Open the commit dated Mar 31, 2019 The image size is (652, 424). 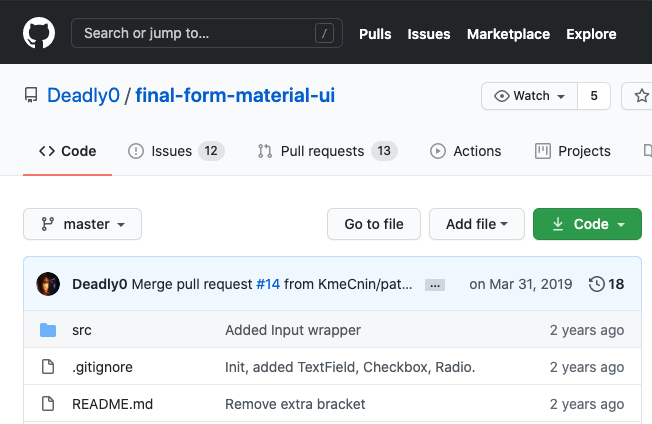(521, 284)
